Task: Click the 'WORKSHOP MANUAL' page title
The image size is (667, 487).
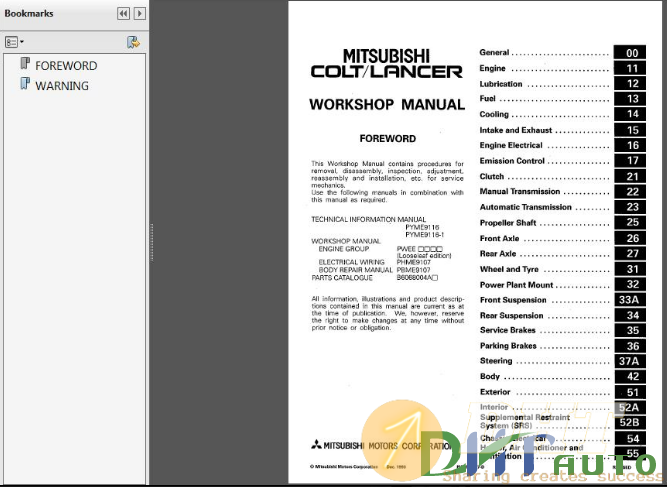Action: (x=387, y=104)
